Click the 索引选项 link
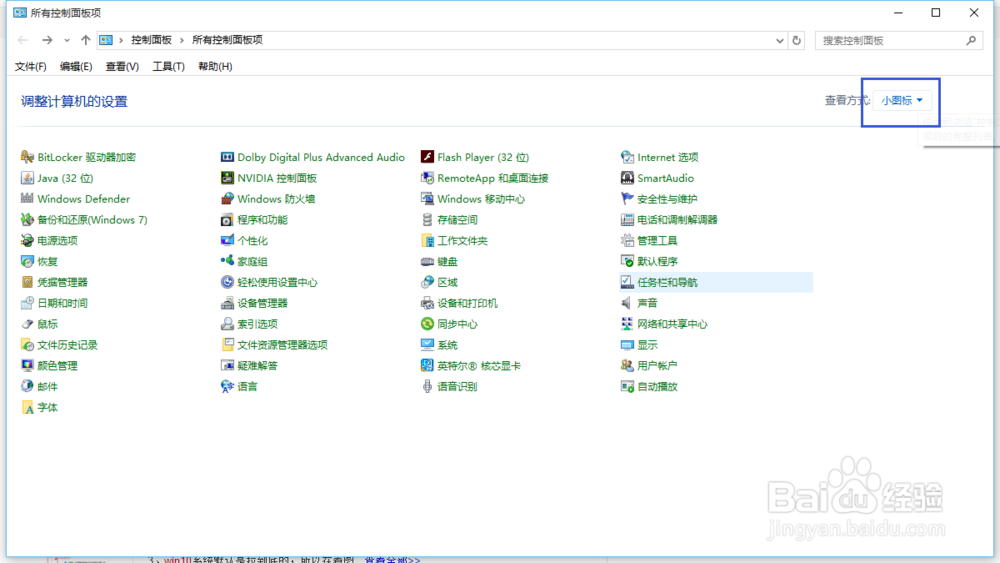1000x563 pixels. click(x=258, y=324)
